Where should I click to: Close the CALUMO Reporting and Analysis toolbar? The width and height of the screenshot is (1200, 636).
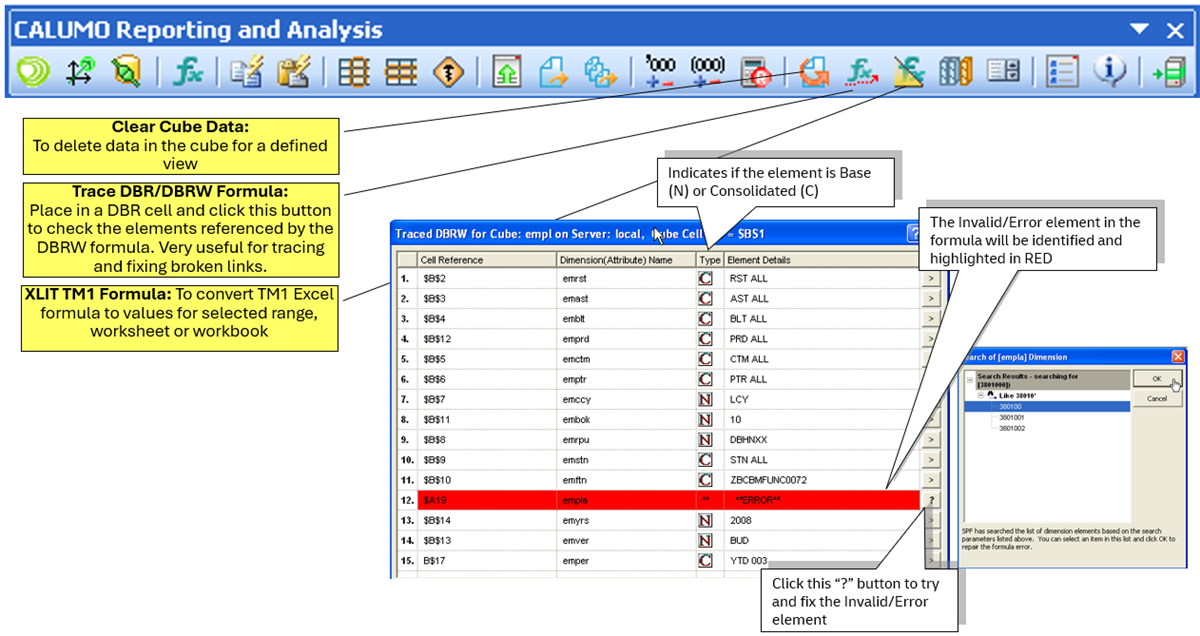tap(1175, 29)
